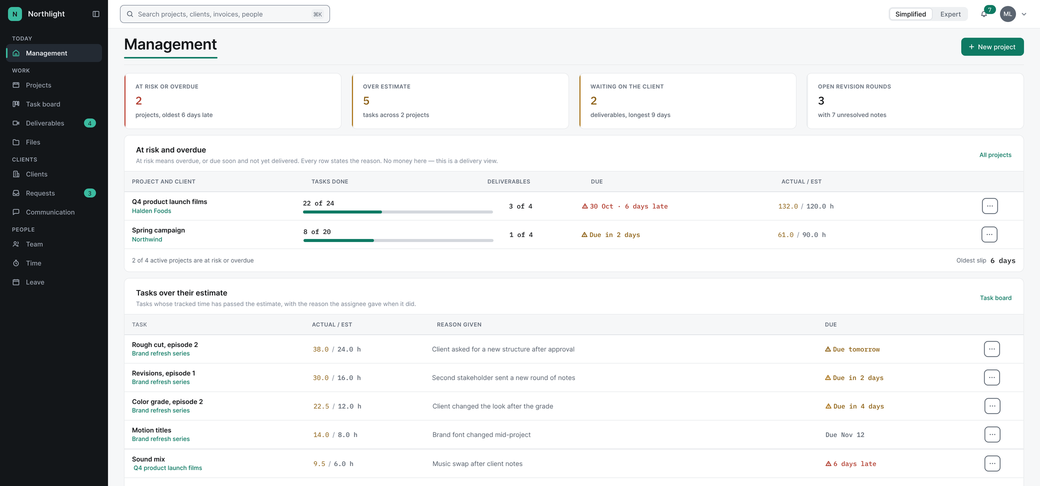Viewport: 1040px width, 486px height.
Task: Click the Deliverables badge 4
Action: 90,123
